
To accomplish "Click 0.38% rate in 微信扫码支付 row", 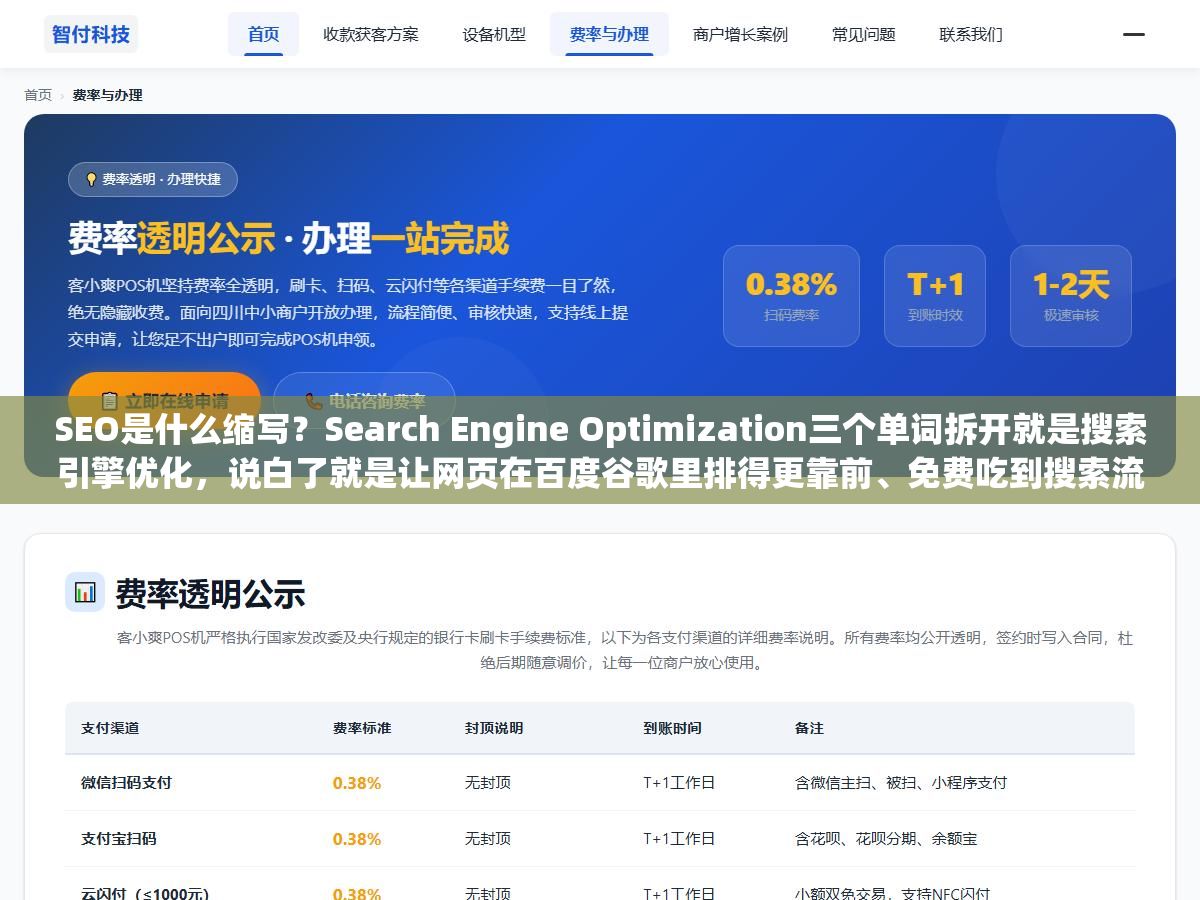I will coord(357,783).
